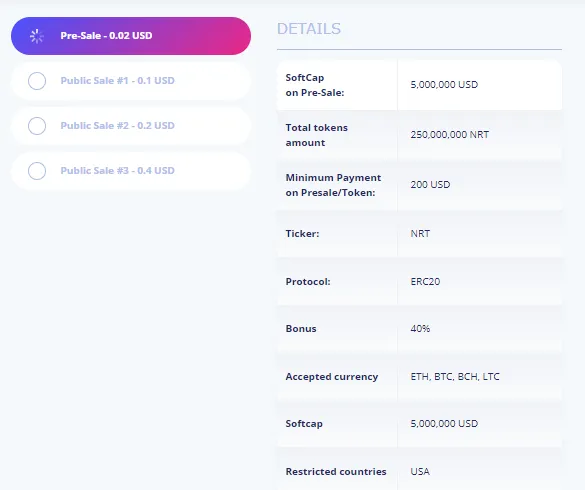Click the Restricted countries label
585x490 pixels.
pos(336,472)
